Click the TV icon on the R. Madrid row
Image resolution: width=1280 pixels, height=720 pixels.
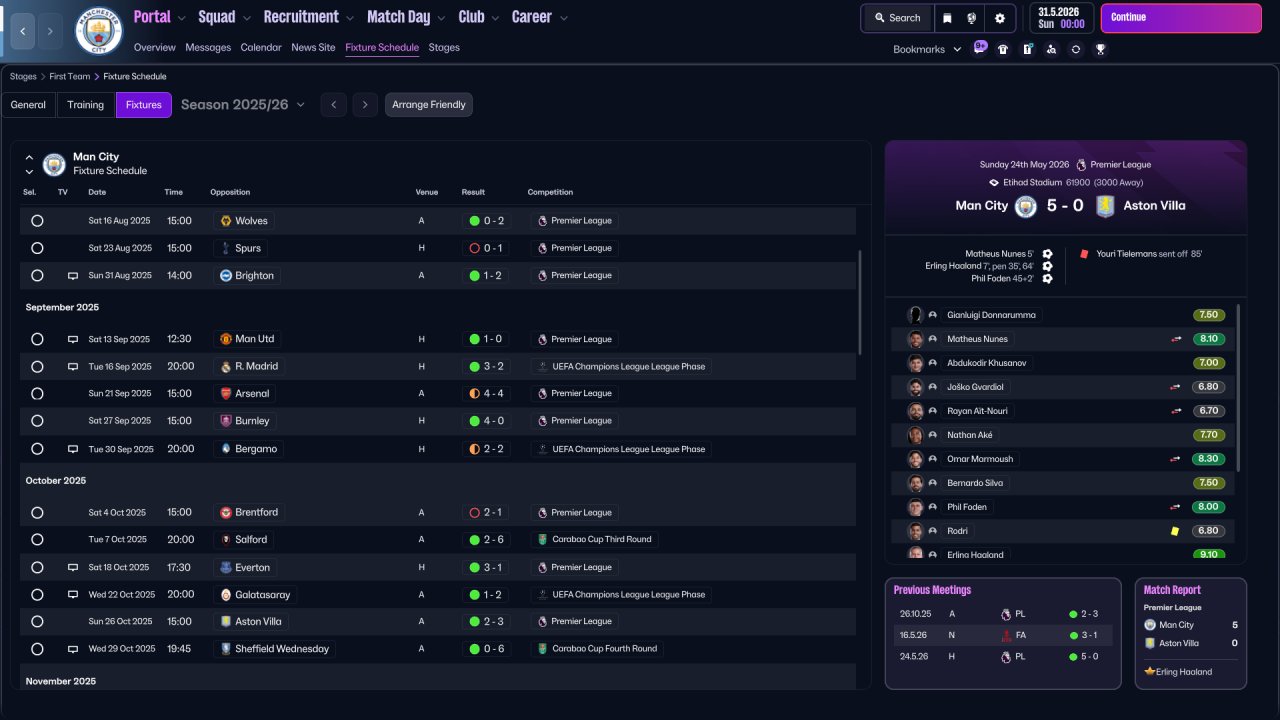72,367
